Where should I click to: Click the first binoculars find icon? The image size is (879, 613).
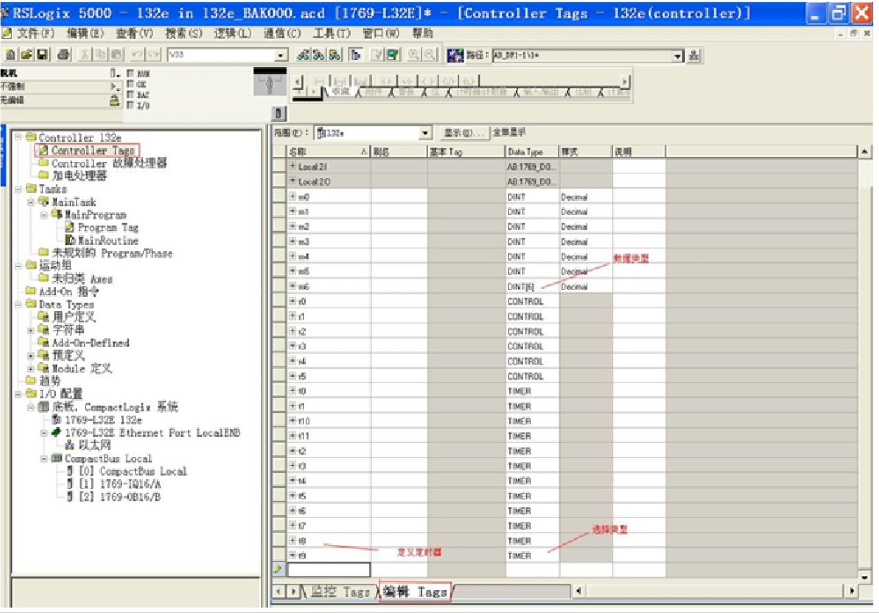303,54
